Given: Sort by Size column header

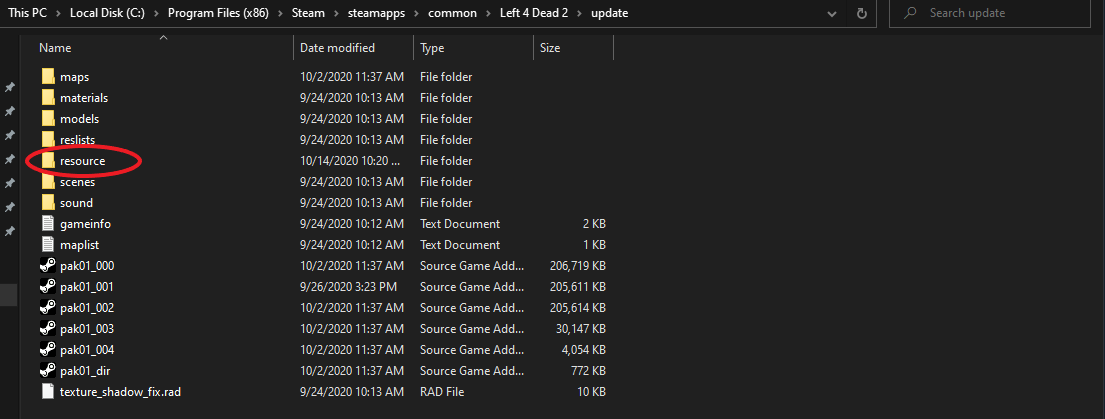Looking at the screenshot, I should tap(550, 48).
